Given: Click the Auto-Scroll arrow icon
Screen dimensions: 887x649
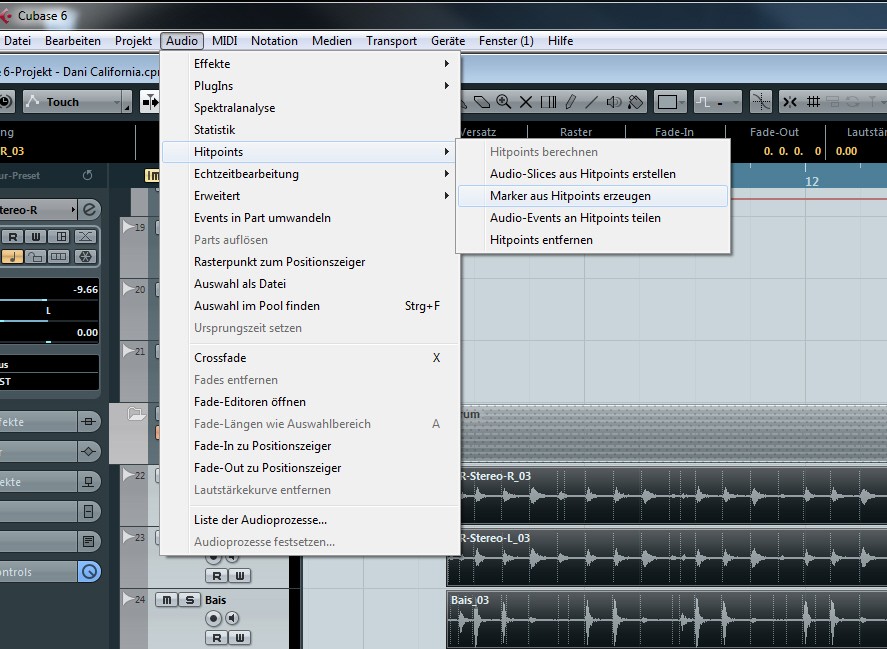Looking at the screenshot, I should 150,102.
